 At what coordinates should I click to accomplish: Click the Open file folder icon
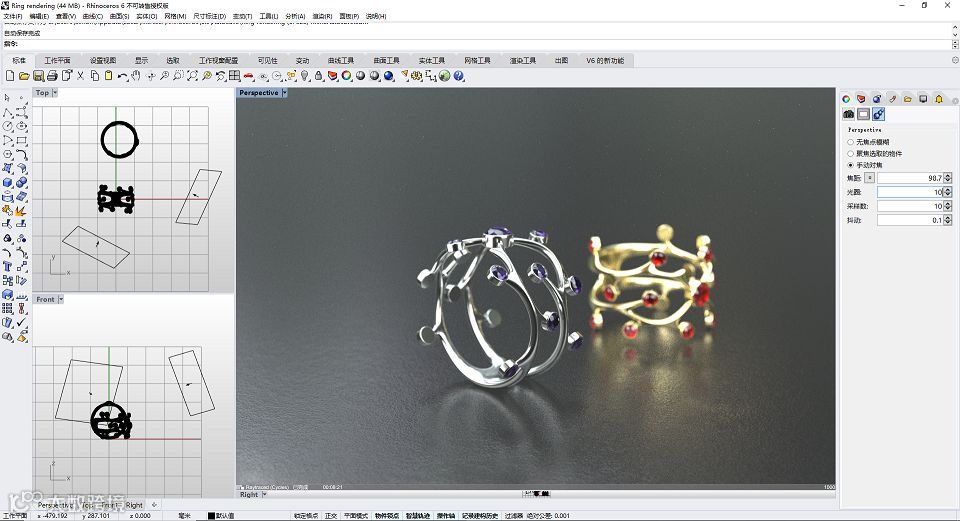[24, 76]
